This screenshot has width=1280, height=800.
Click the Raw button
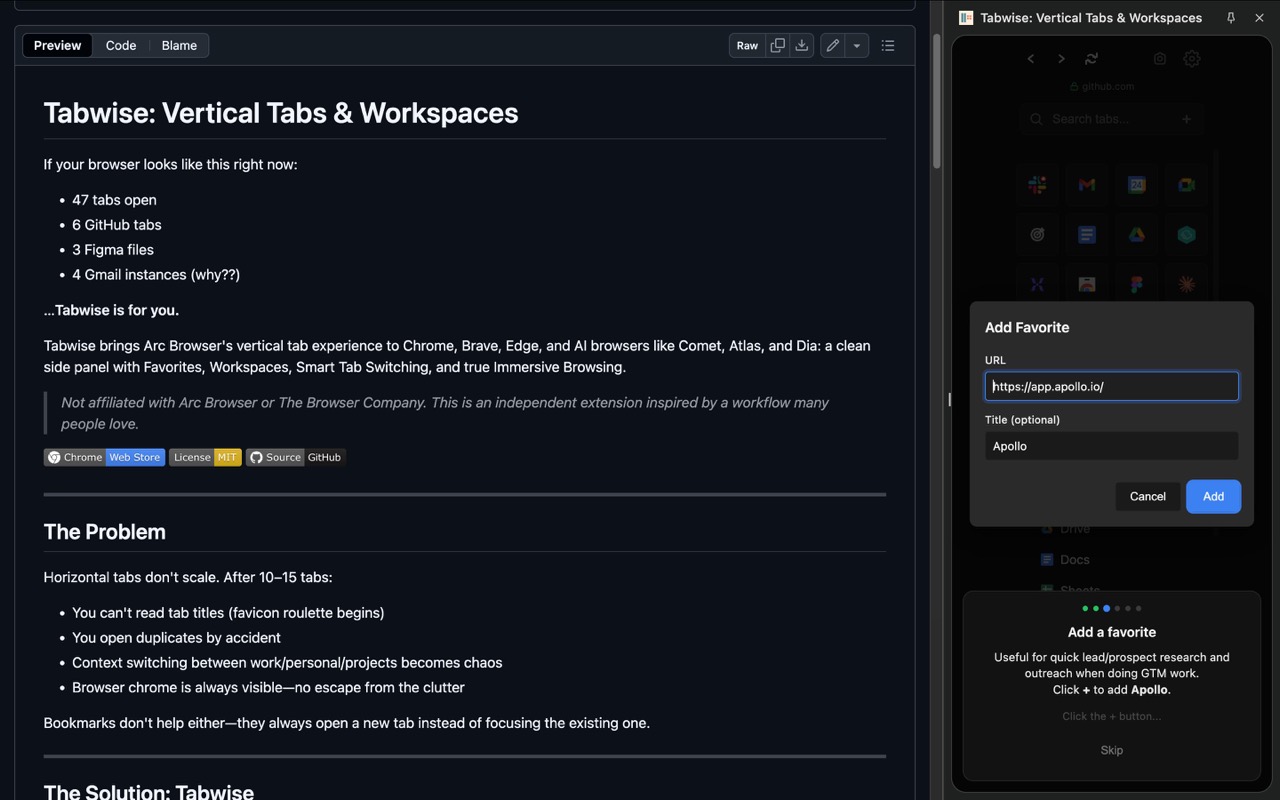point(747,45)
